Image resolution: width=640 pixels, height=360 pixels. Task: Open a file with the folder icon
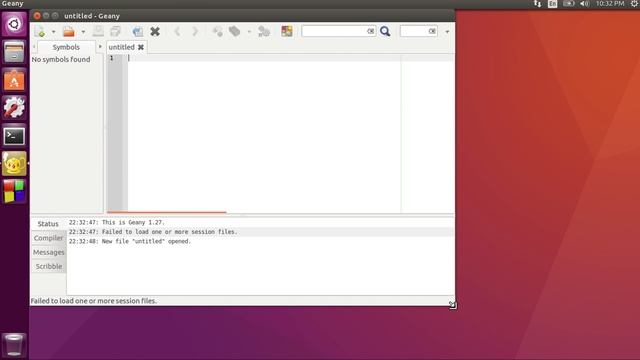click(x=69, y=31)
